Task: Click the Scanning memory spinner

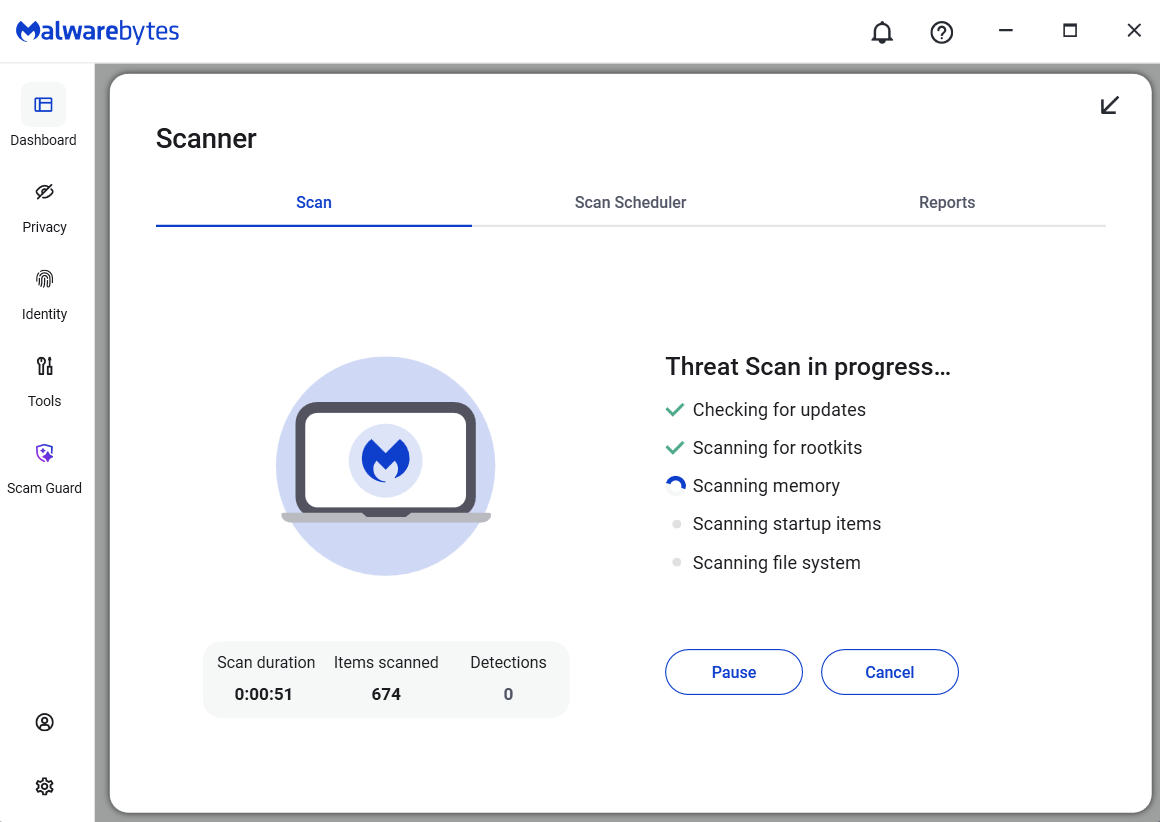Action: point(675,486)
